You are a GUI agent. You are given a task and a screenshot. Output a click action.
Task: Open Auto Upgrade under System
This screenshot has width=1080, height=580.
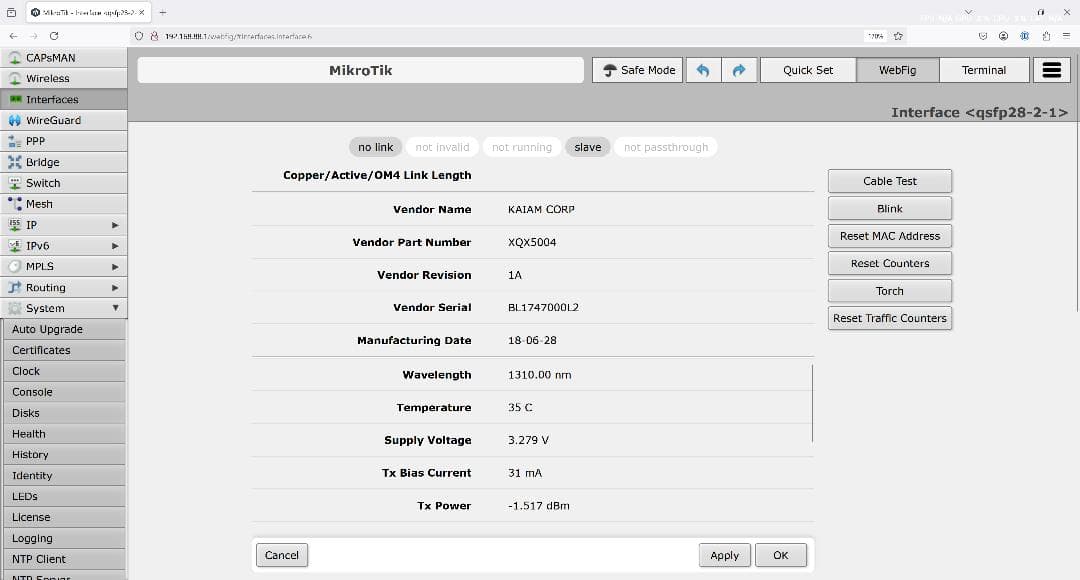pyautogui.click(x=64, y=329)
